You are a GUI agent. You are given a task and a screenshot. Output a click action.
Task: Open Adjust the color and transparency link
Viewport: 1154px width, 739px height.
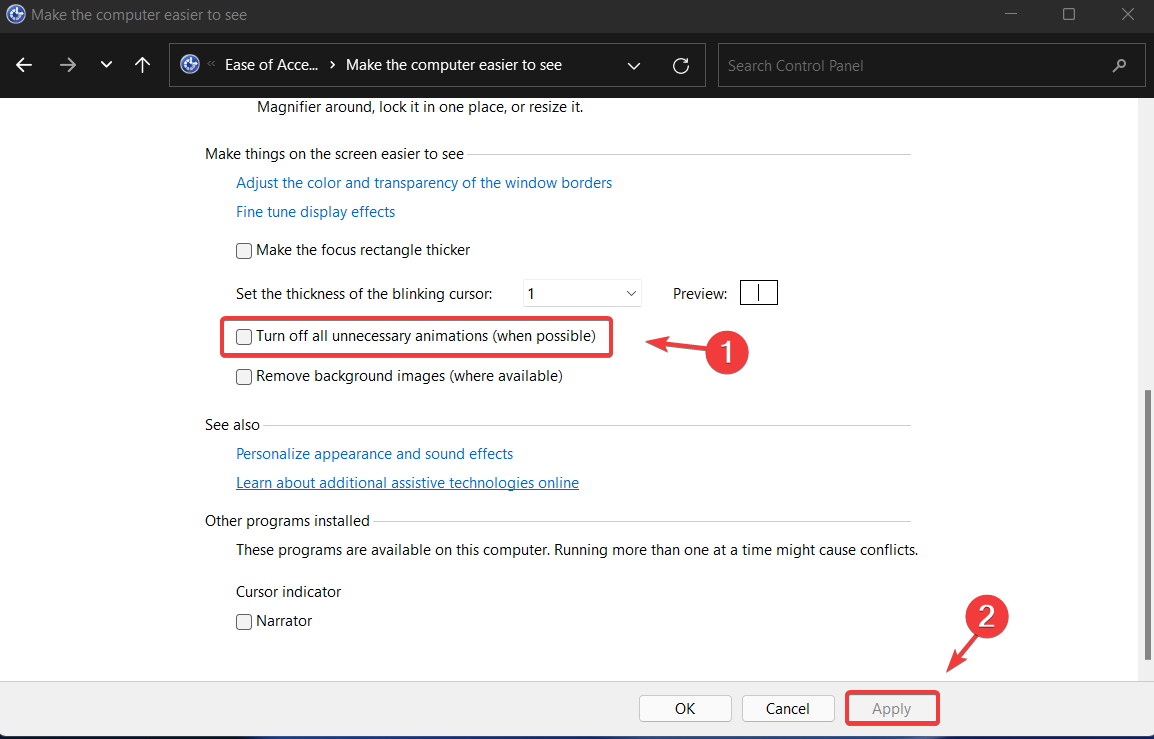[x=424, y=182]
